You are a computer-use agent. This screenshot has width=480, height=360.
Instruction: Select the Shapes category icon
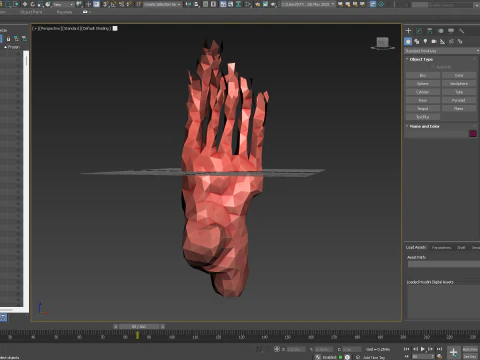[x=417, y=41]
